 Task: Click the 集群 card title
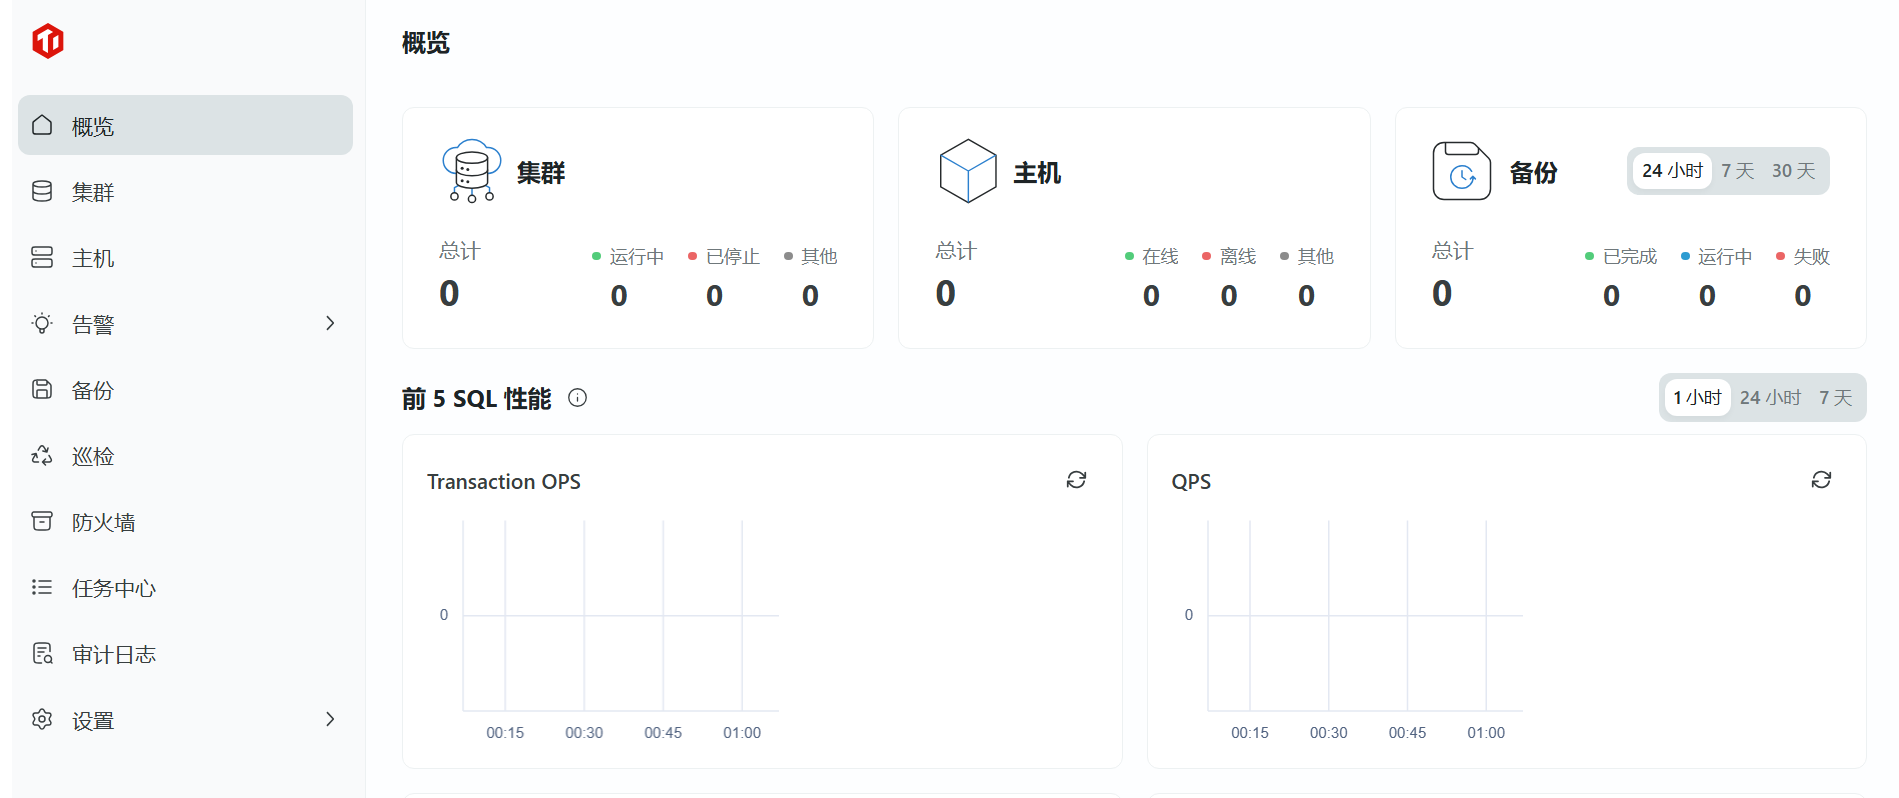541,173
